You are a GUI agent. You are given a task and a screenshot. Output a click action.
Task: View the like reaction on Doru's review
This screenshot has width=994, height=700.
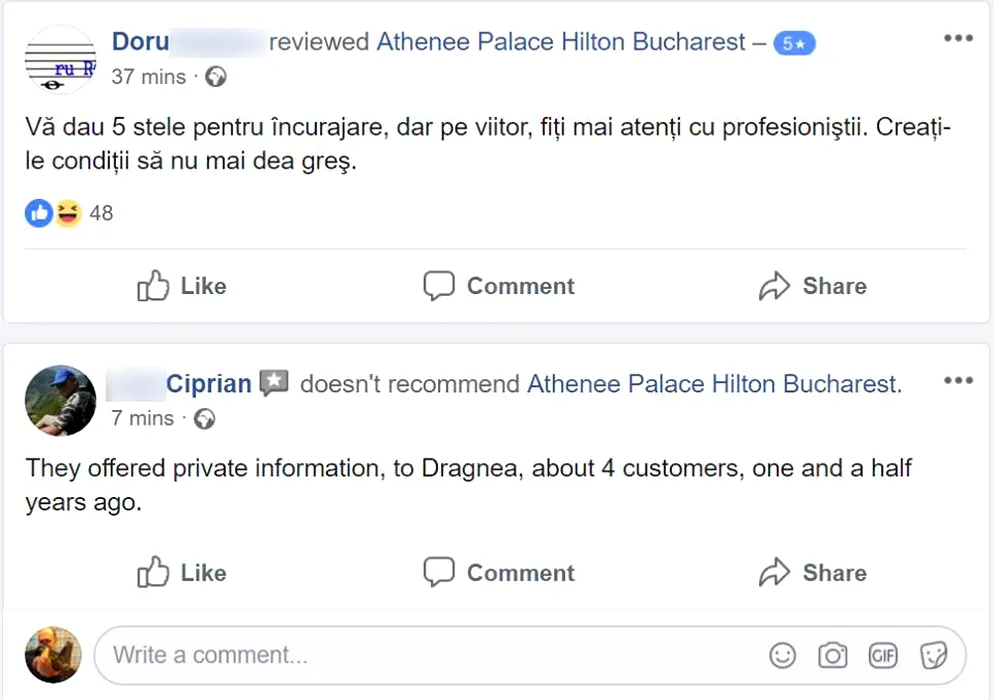(x=38, y=213)
